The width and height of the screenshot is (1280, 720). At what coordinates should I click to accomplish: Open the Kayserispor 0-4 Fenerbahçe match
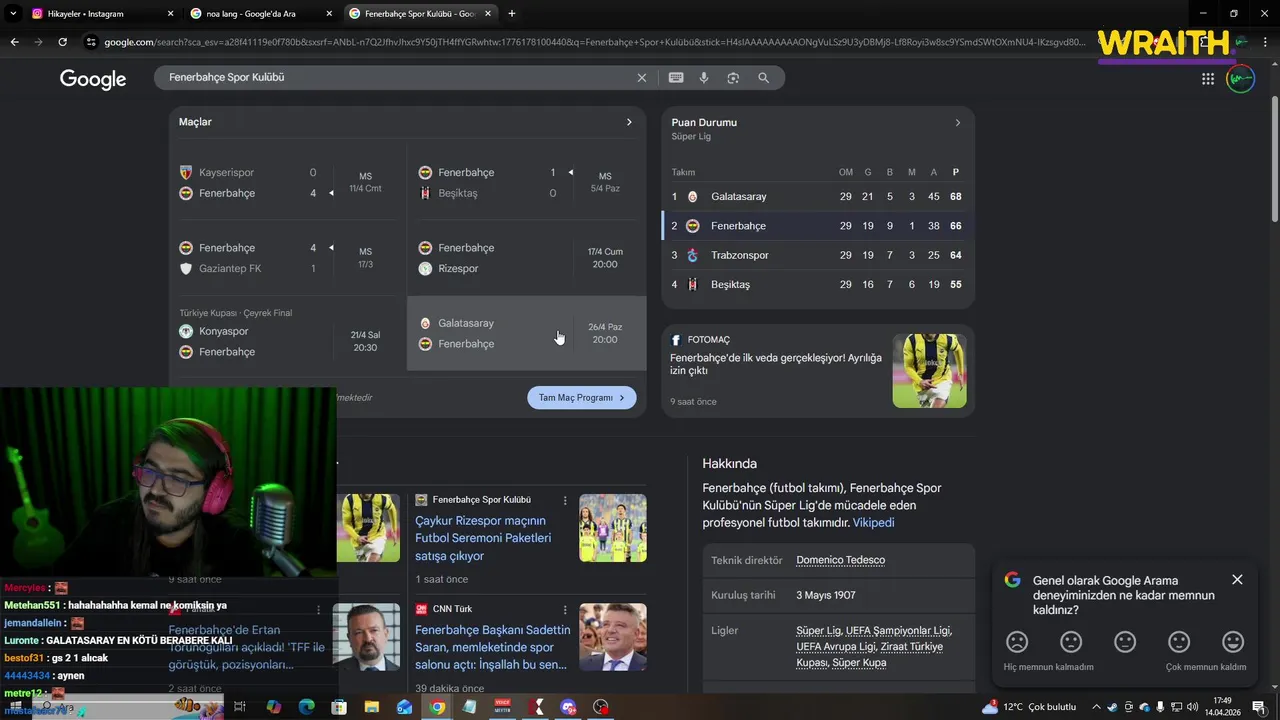pos(287,183)
